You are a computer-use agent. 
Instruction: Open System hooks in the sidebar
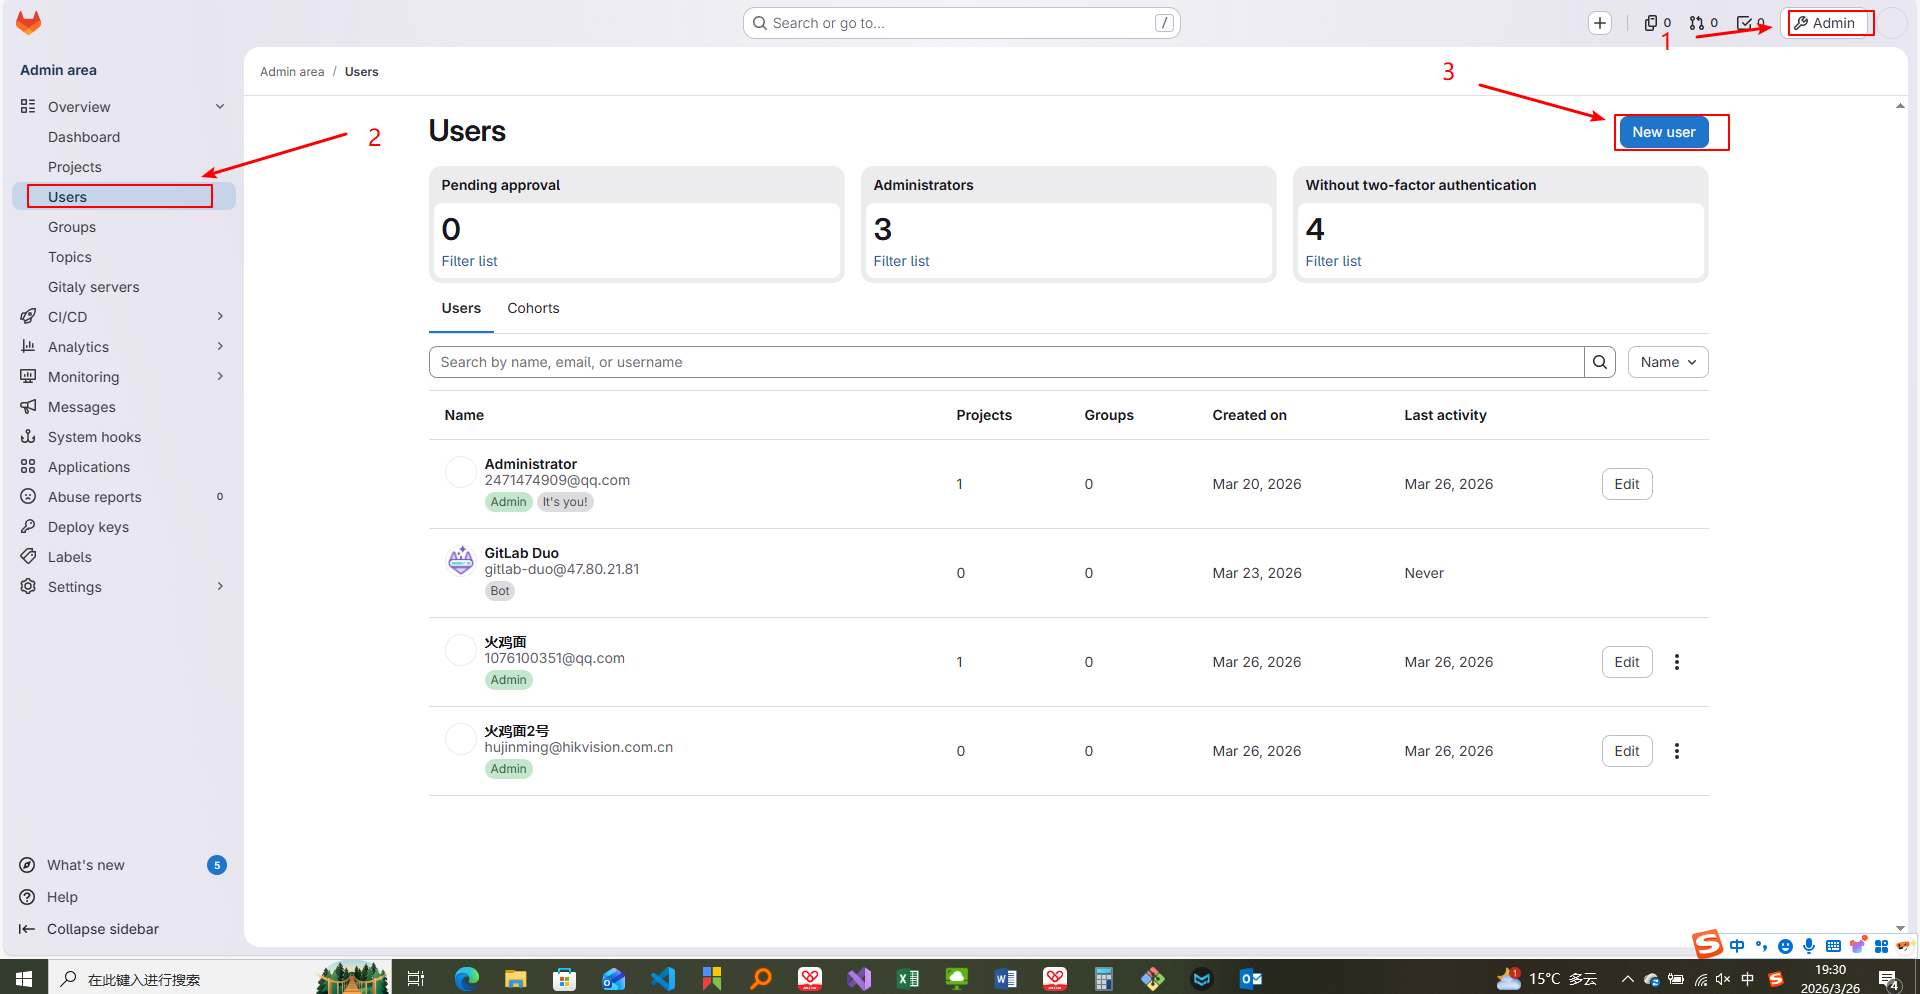[123, 437]
